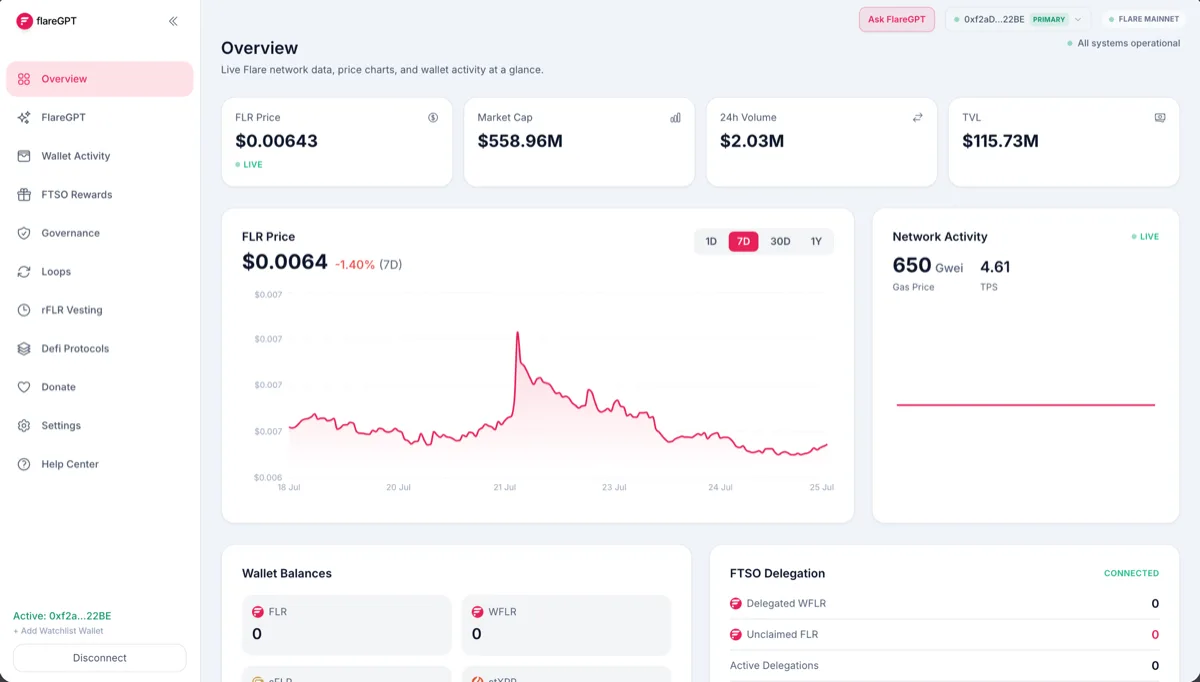Click the 4.61 TPS value
The height and width of the screenshot is (682, 1200).
coord(995,267)
